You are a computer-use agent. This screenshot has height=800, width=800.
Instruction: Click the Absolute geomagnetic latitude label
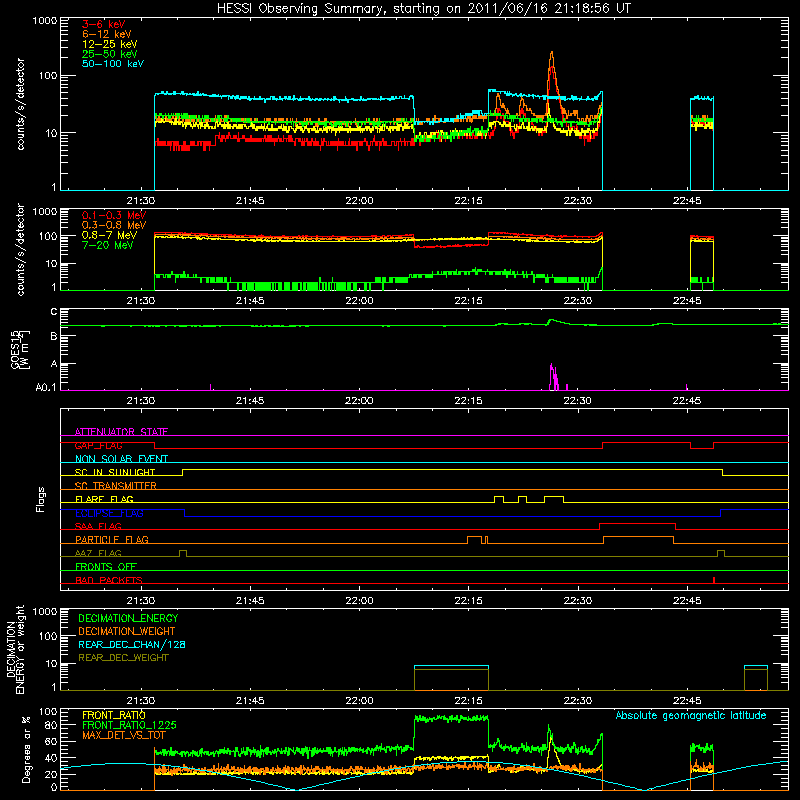(691, 715)
